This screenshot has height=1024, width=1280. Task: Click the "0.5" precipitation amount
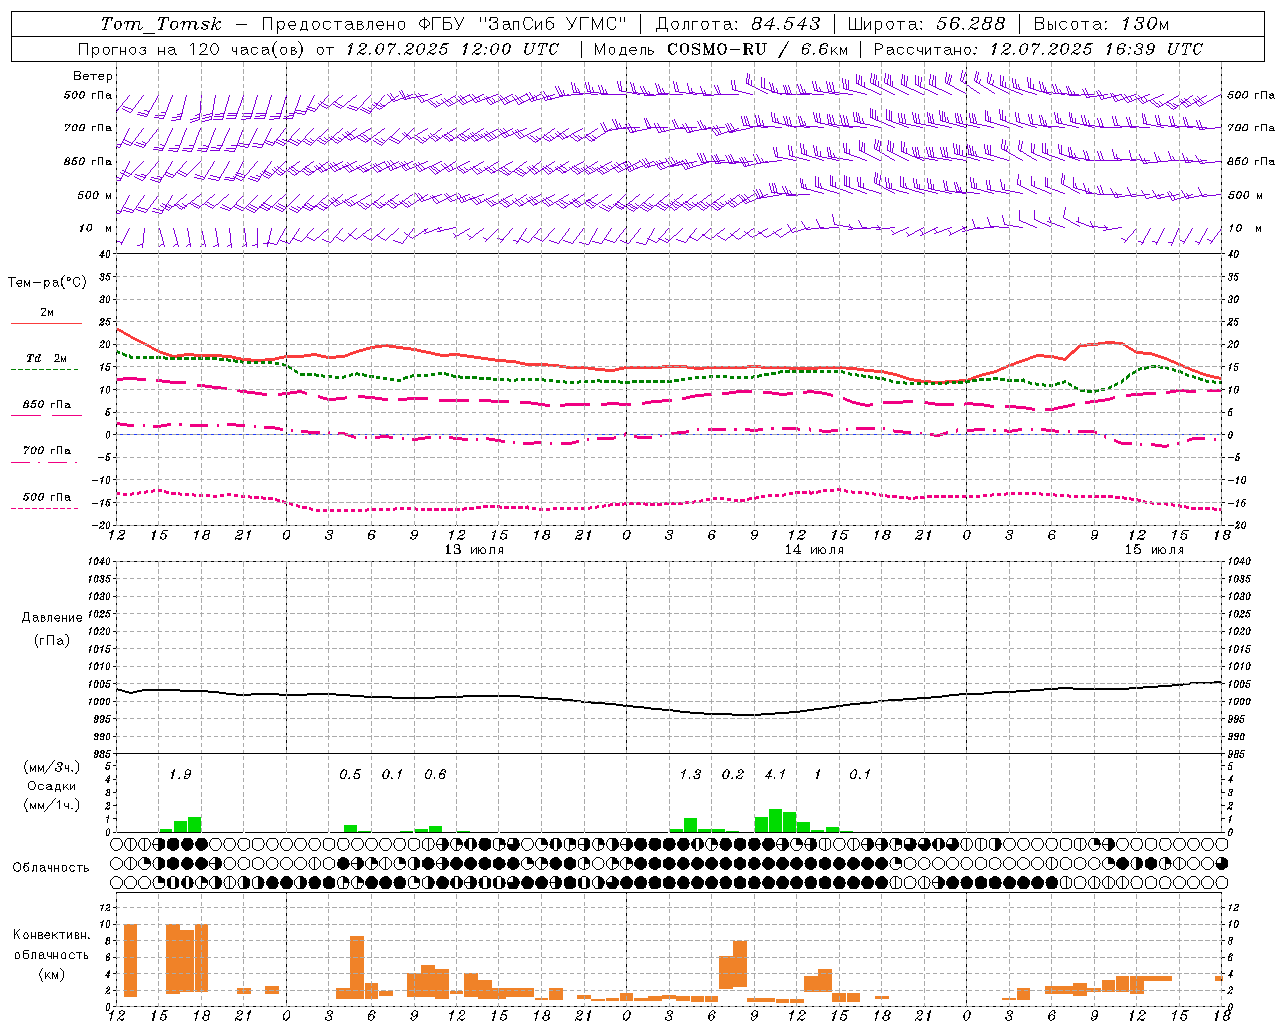coord(350,774)
